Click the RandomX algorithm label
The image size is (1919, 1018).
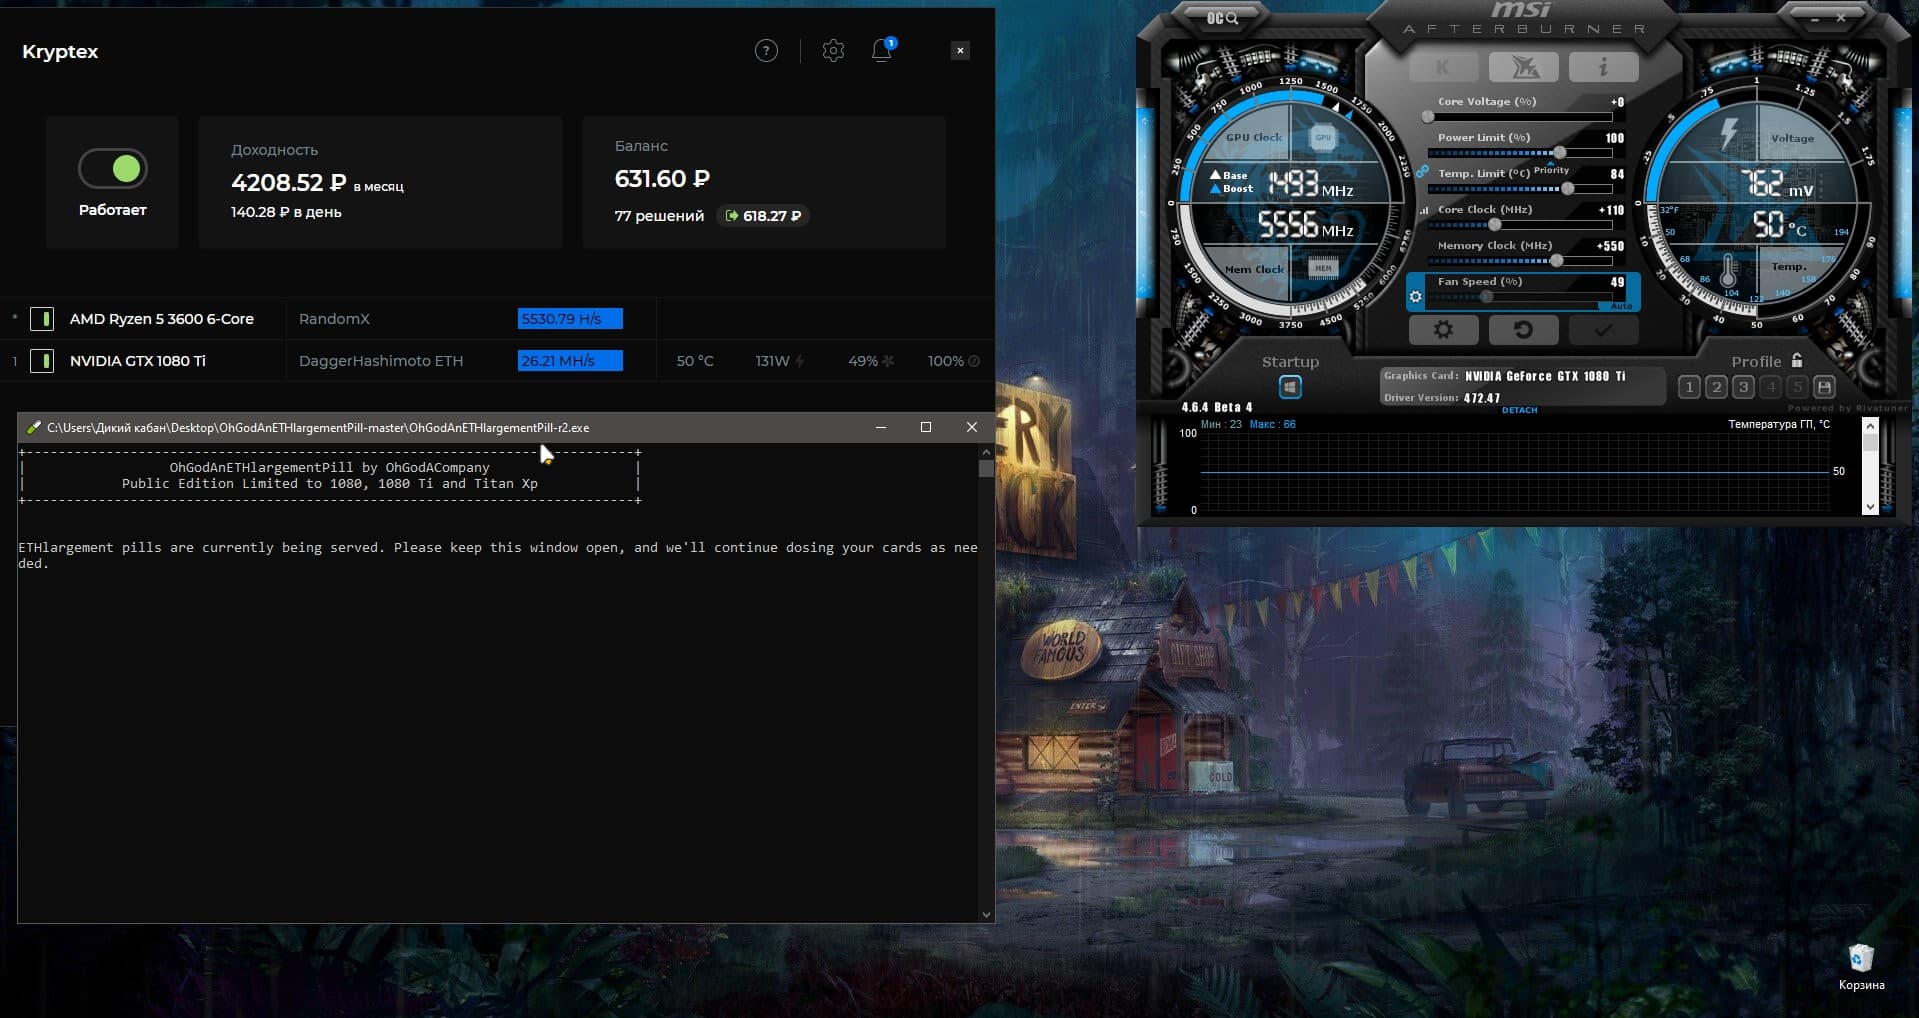click(x=334, y=319)
